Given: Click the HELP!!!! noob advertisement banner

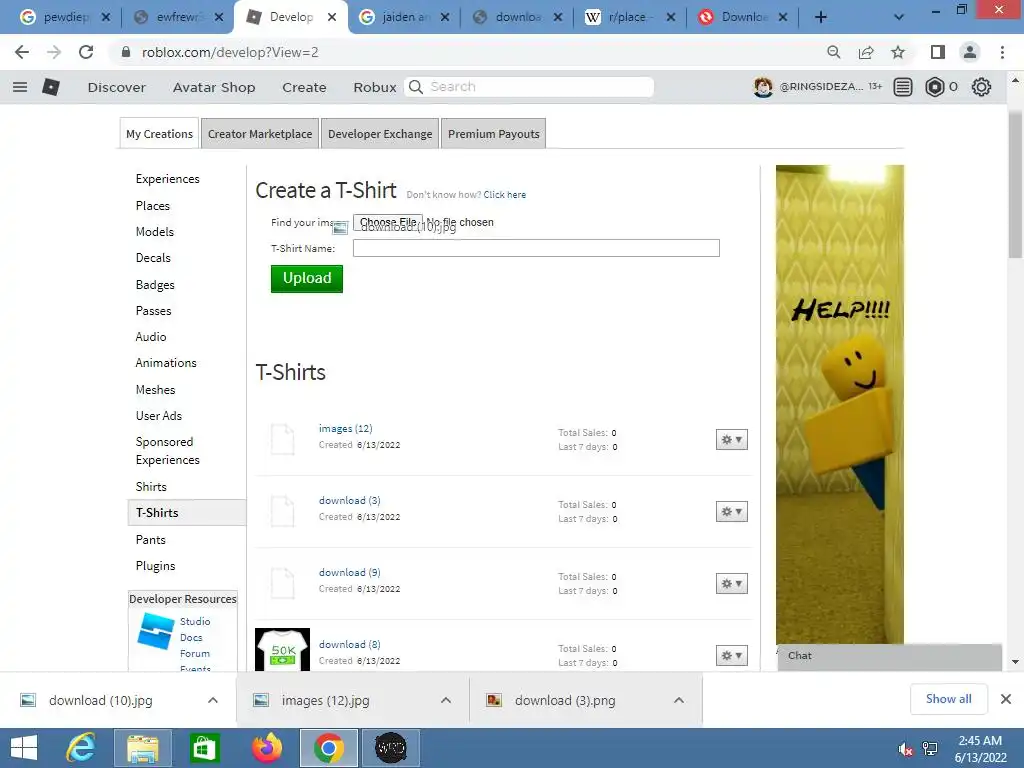Looking at the screenshot, I should pyautogui.click(x=840, y=405).
